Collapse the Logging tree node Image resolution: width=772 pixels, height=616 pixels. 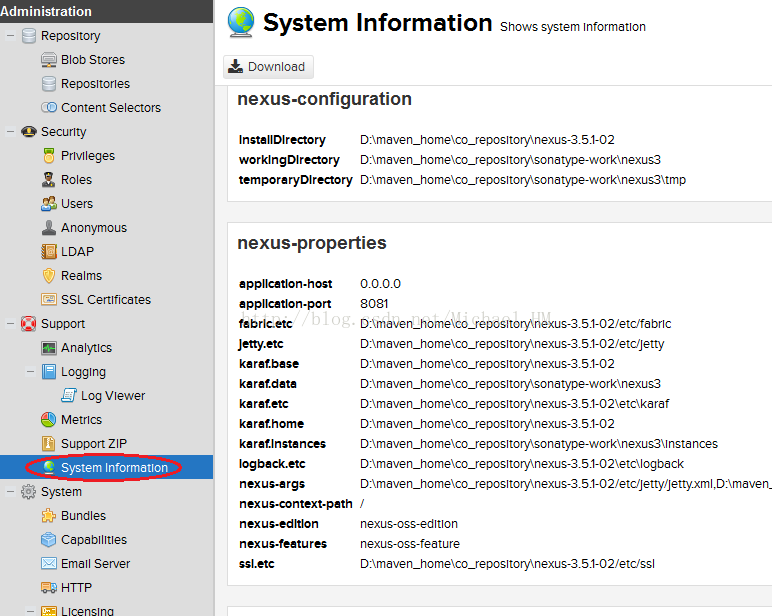[x=30, y=372]
